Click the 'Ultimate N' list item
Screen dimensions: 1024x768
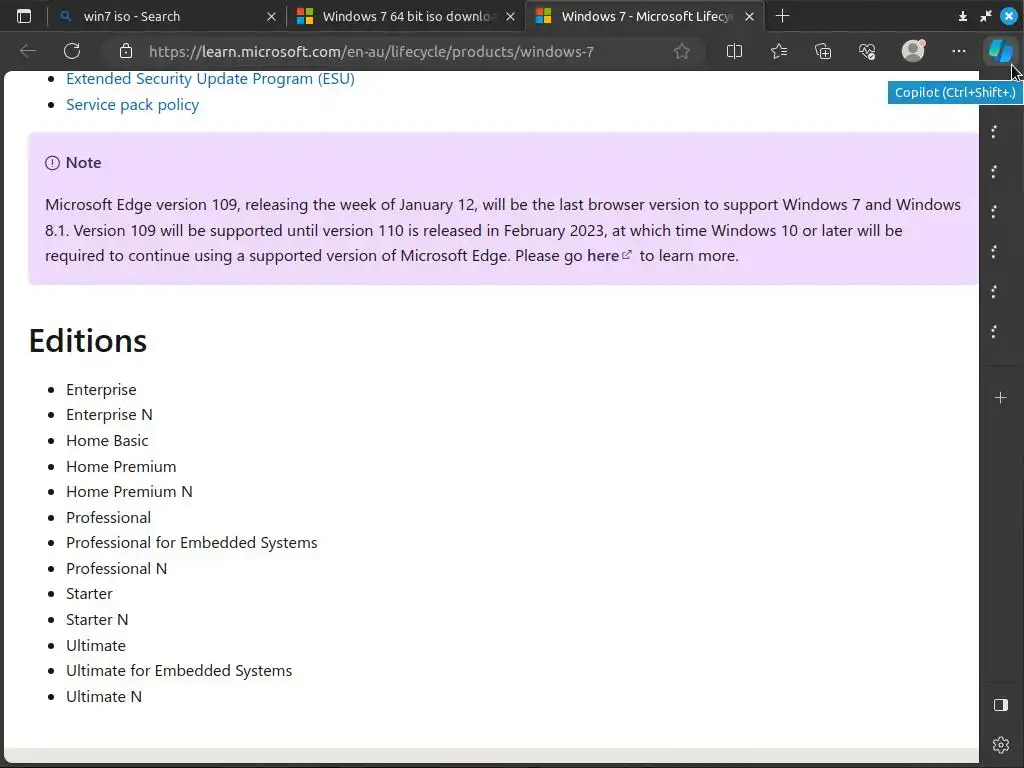pos(104,697)
